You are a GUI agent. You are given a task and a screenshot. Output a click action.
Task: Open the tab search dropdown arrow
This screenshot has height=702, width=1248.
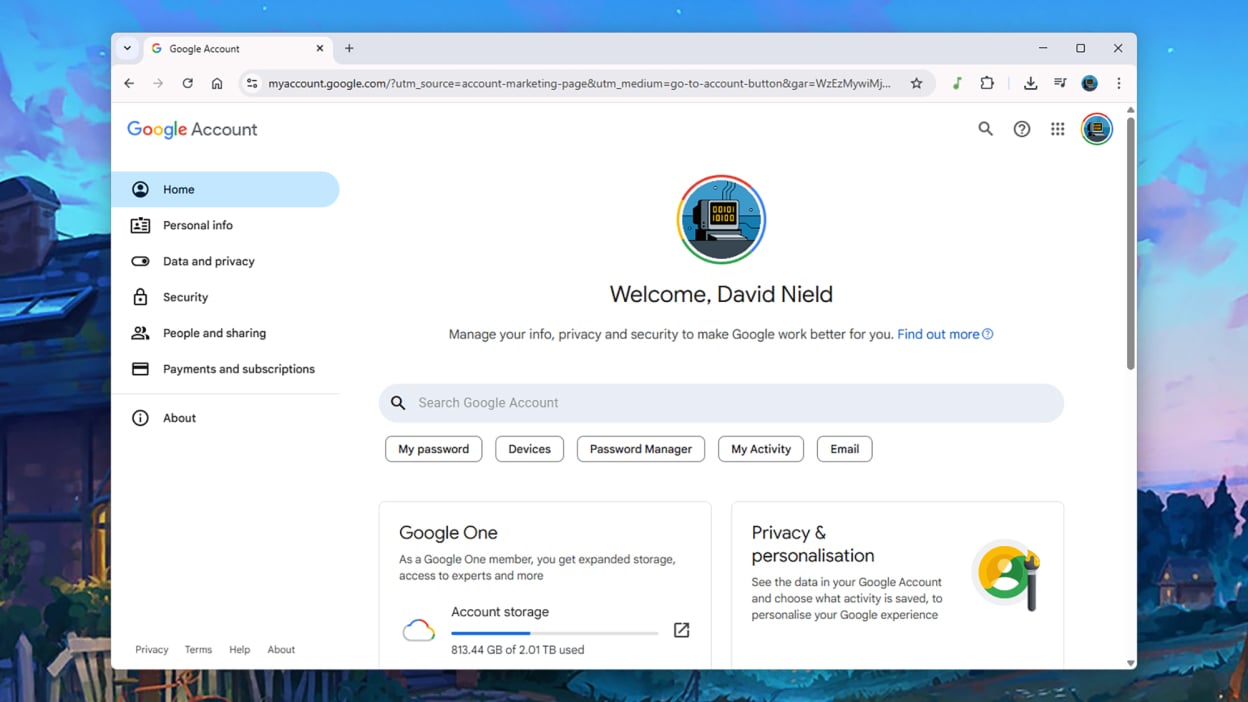pos(127,48)
